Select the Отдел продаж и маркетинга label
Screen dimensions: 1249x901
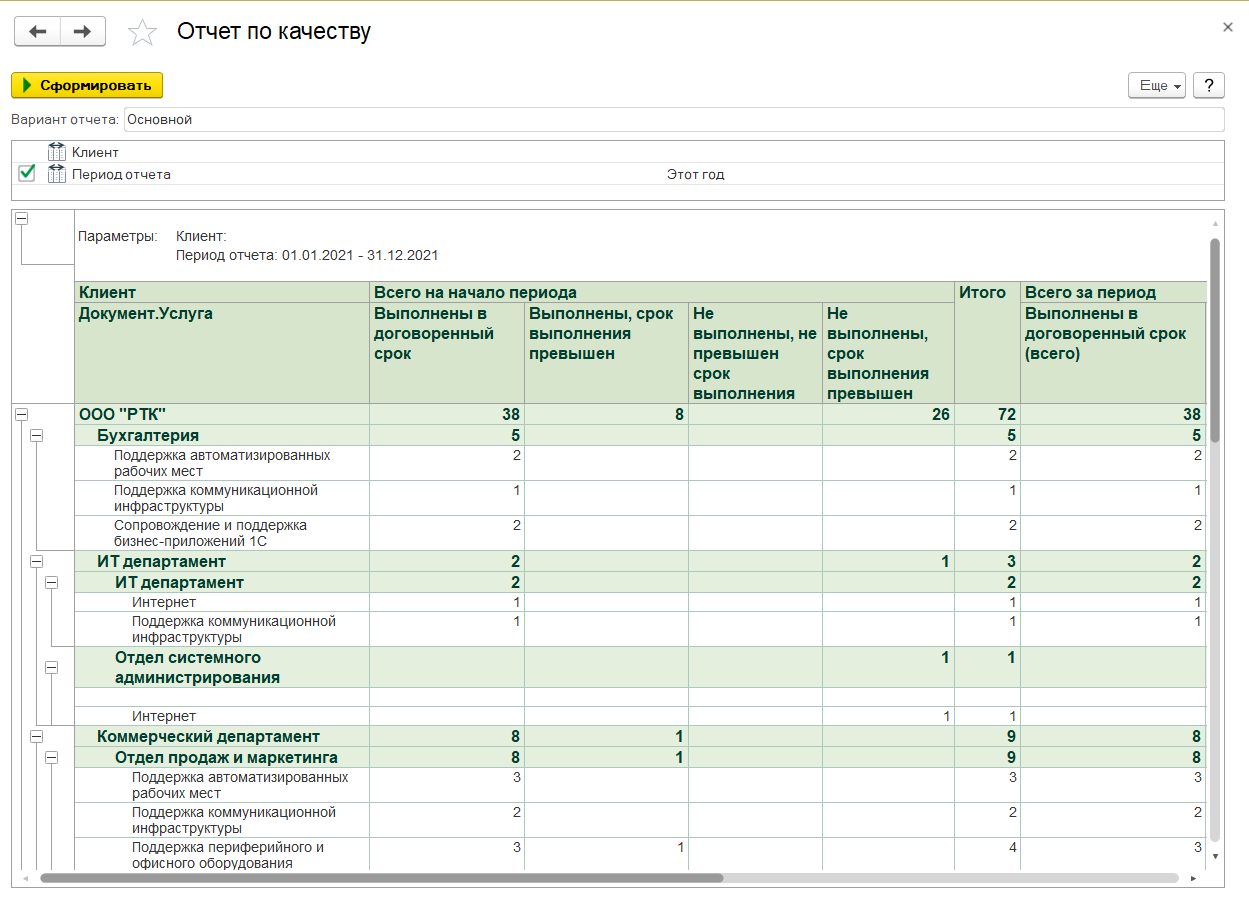point(226,758)
